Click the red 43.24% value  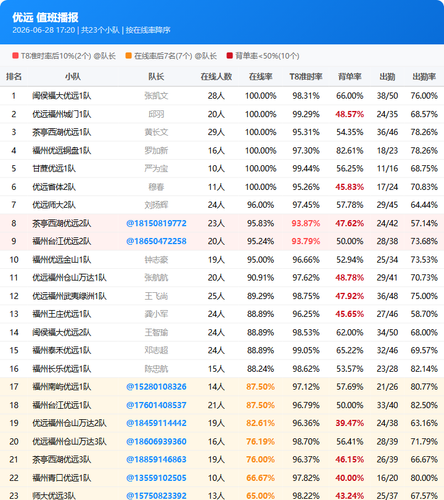pos(350,496)
